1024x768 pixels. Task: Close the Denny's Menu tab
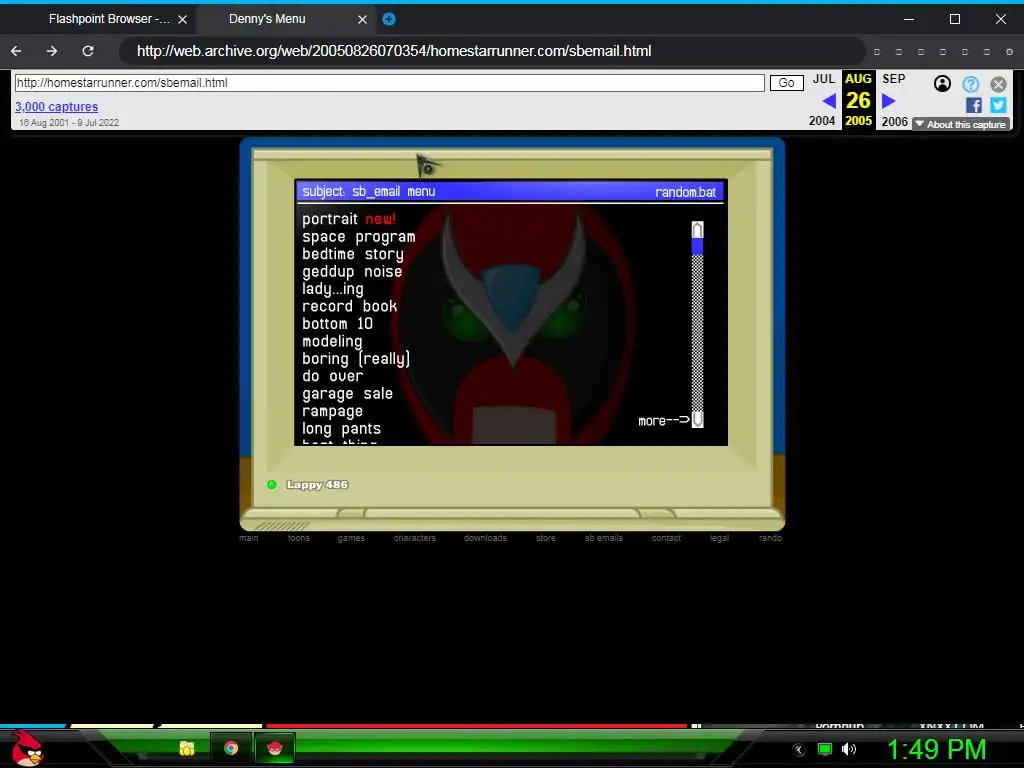point(362,20)
